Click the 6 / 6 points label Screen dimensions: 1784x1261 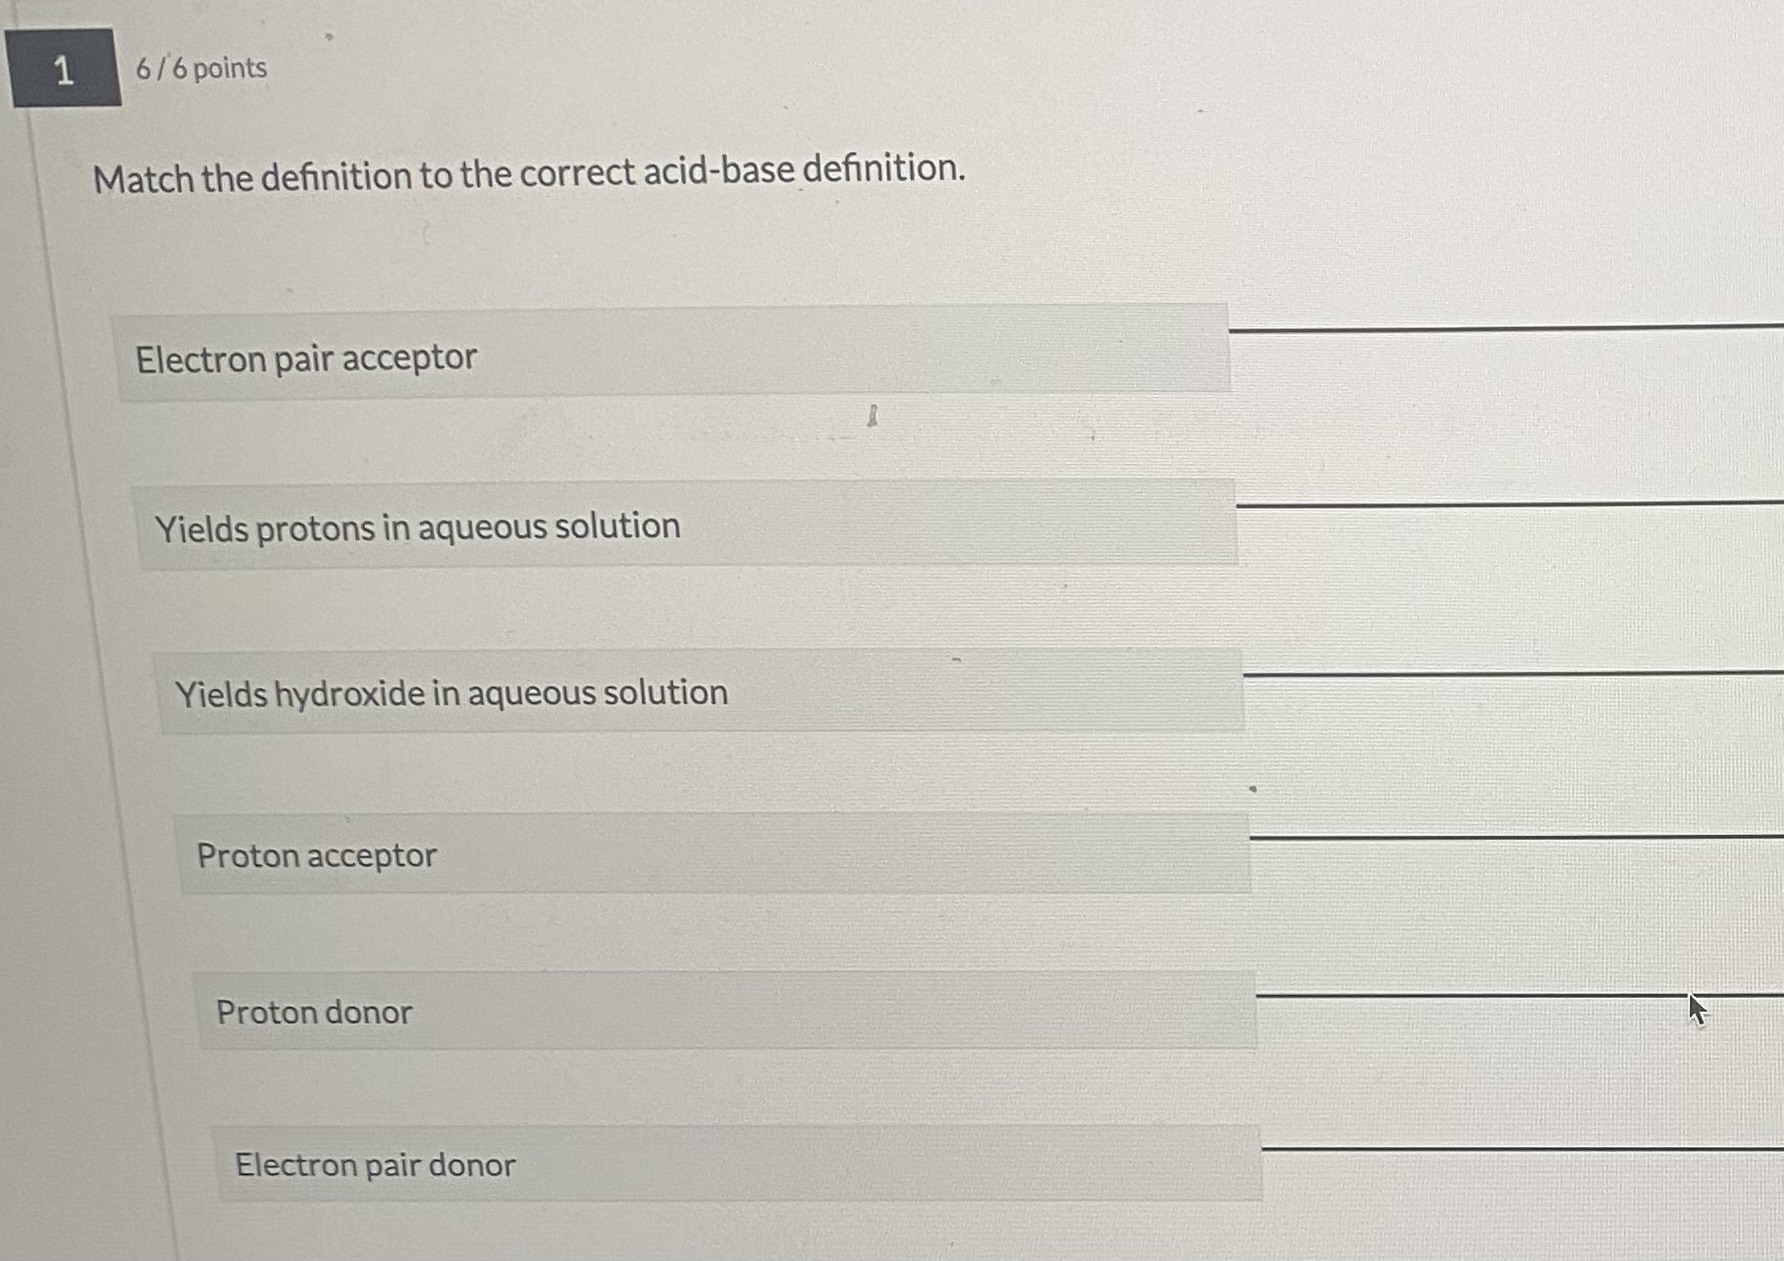[201, 68]
